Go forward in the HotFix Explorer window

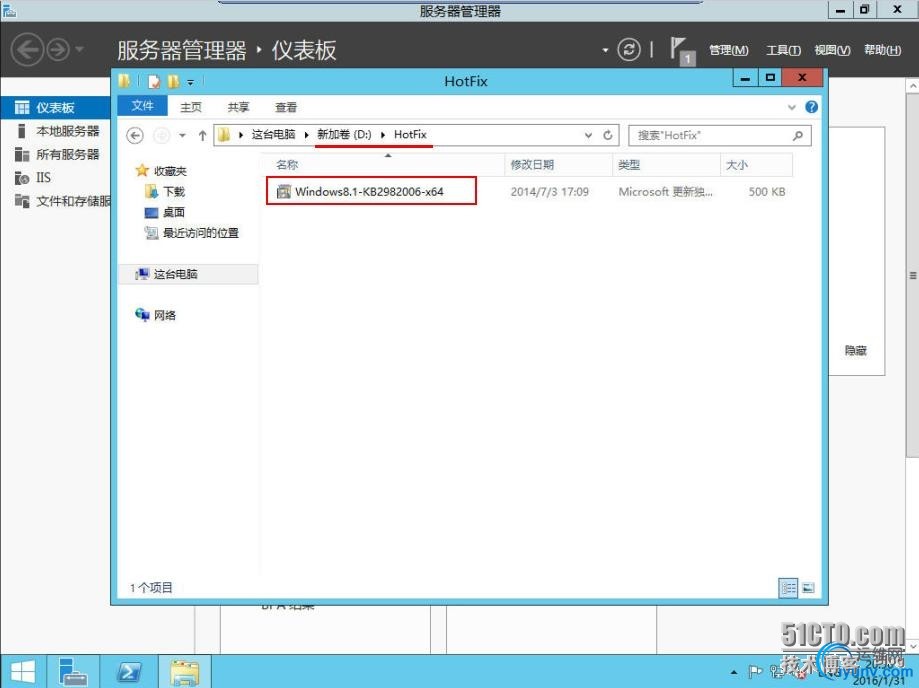pyautogui.click(x=161, y=135)
